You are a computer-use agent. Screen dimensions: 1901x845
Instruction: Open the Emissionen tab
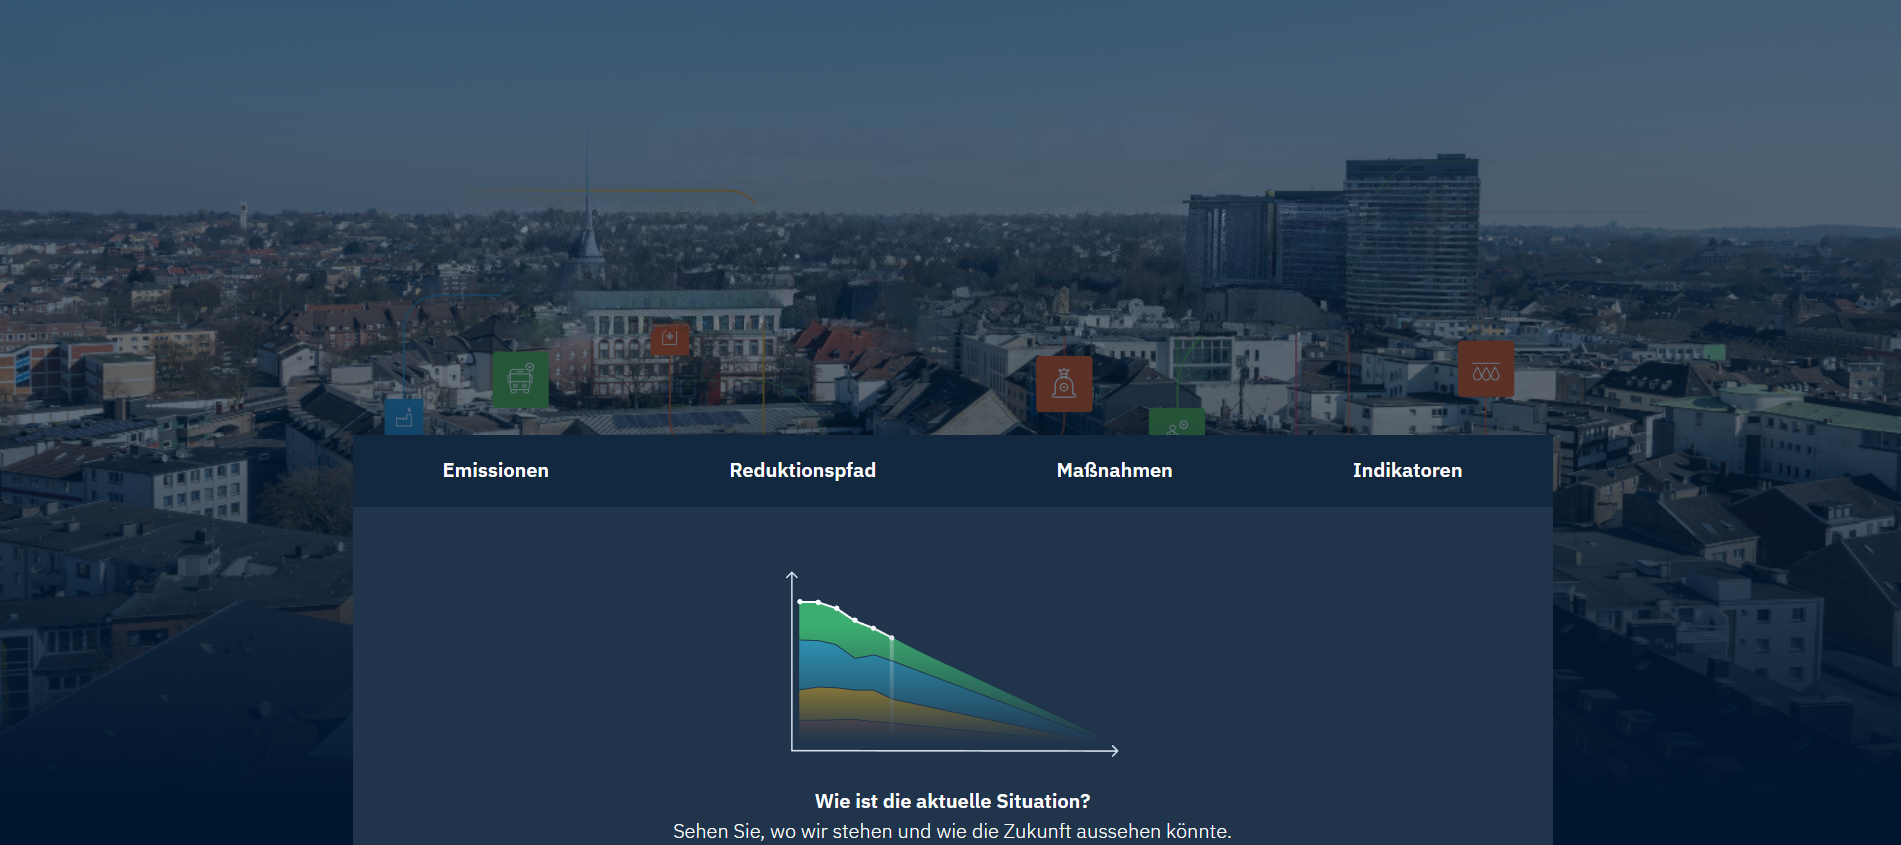click(x=495, y=470)
